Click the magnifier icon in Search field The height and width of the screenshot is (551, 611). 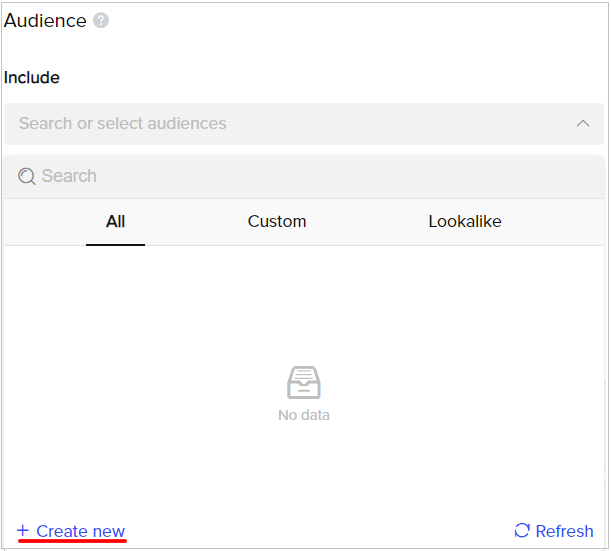(27, 176)
